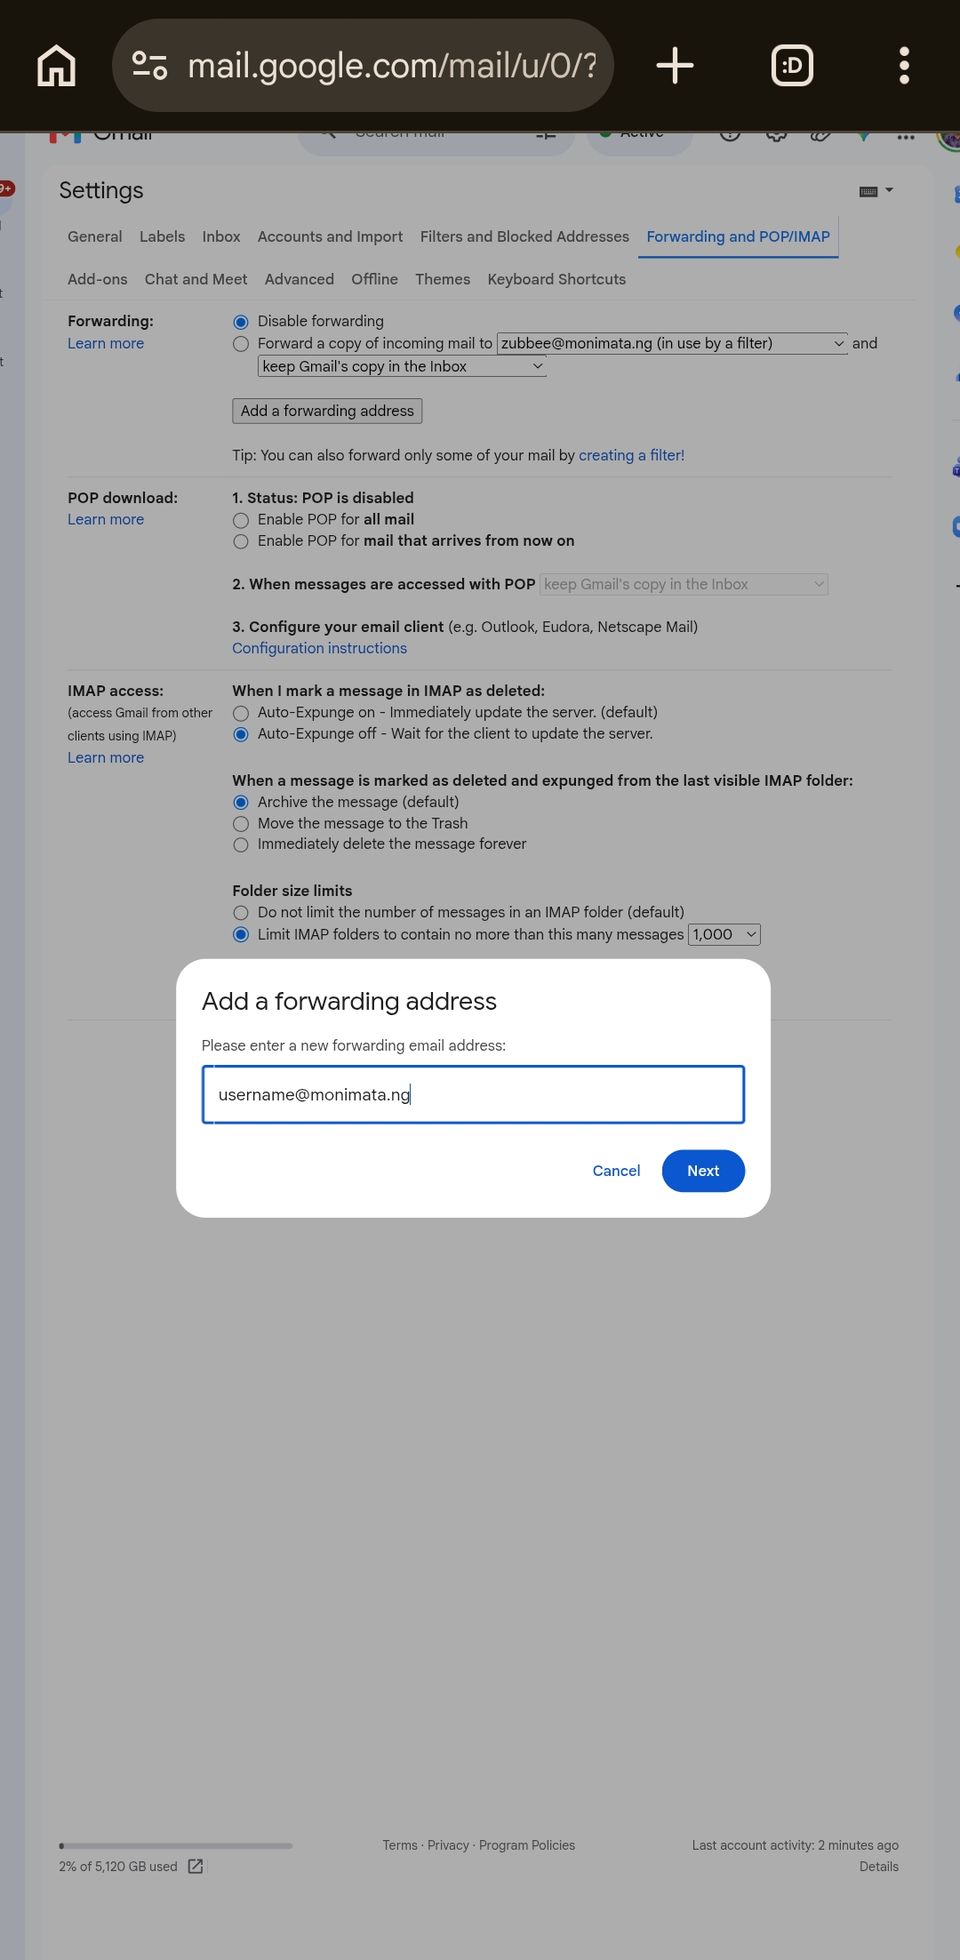Click Learn more under POP download
The height and width of the screenshot is (1960, 960).
pyautogui.click(x=106, y=520)
